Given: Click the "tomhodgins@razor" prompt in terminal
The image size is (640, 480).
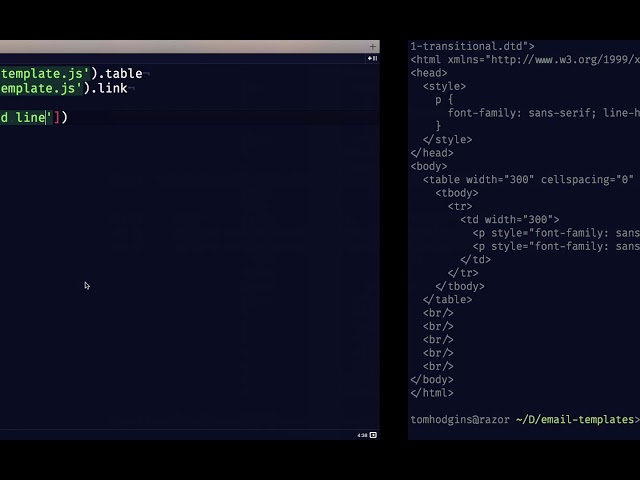Looking at the screenshot, I should [460, 420].
